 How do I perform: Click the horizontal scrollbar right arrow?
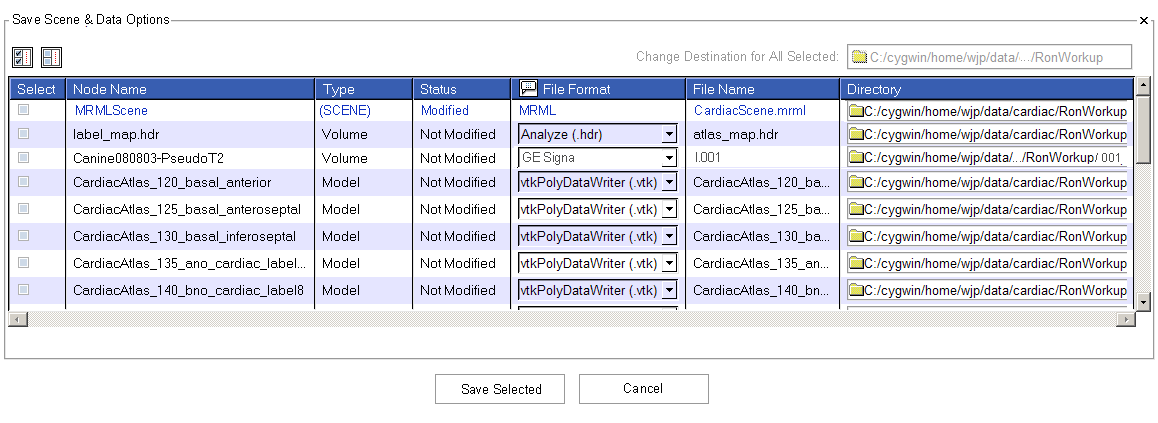click(1126, 319)
